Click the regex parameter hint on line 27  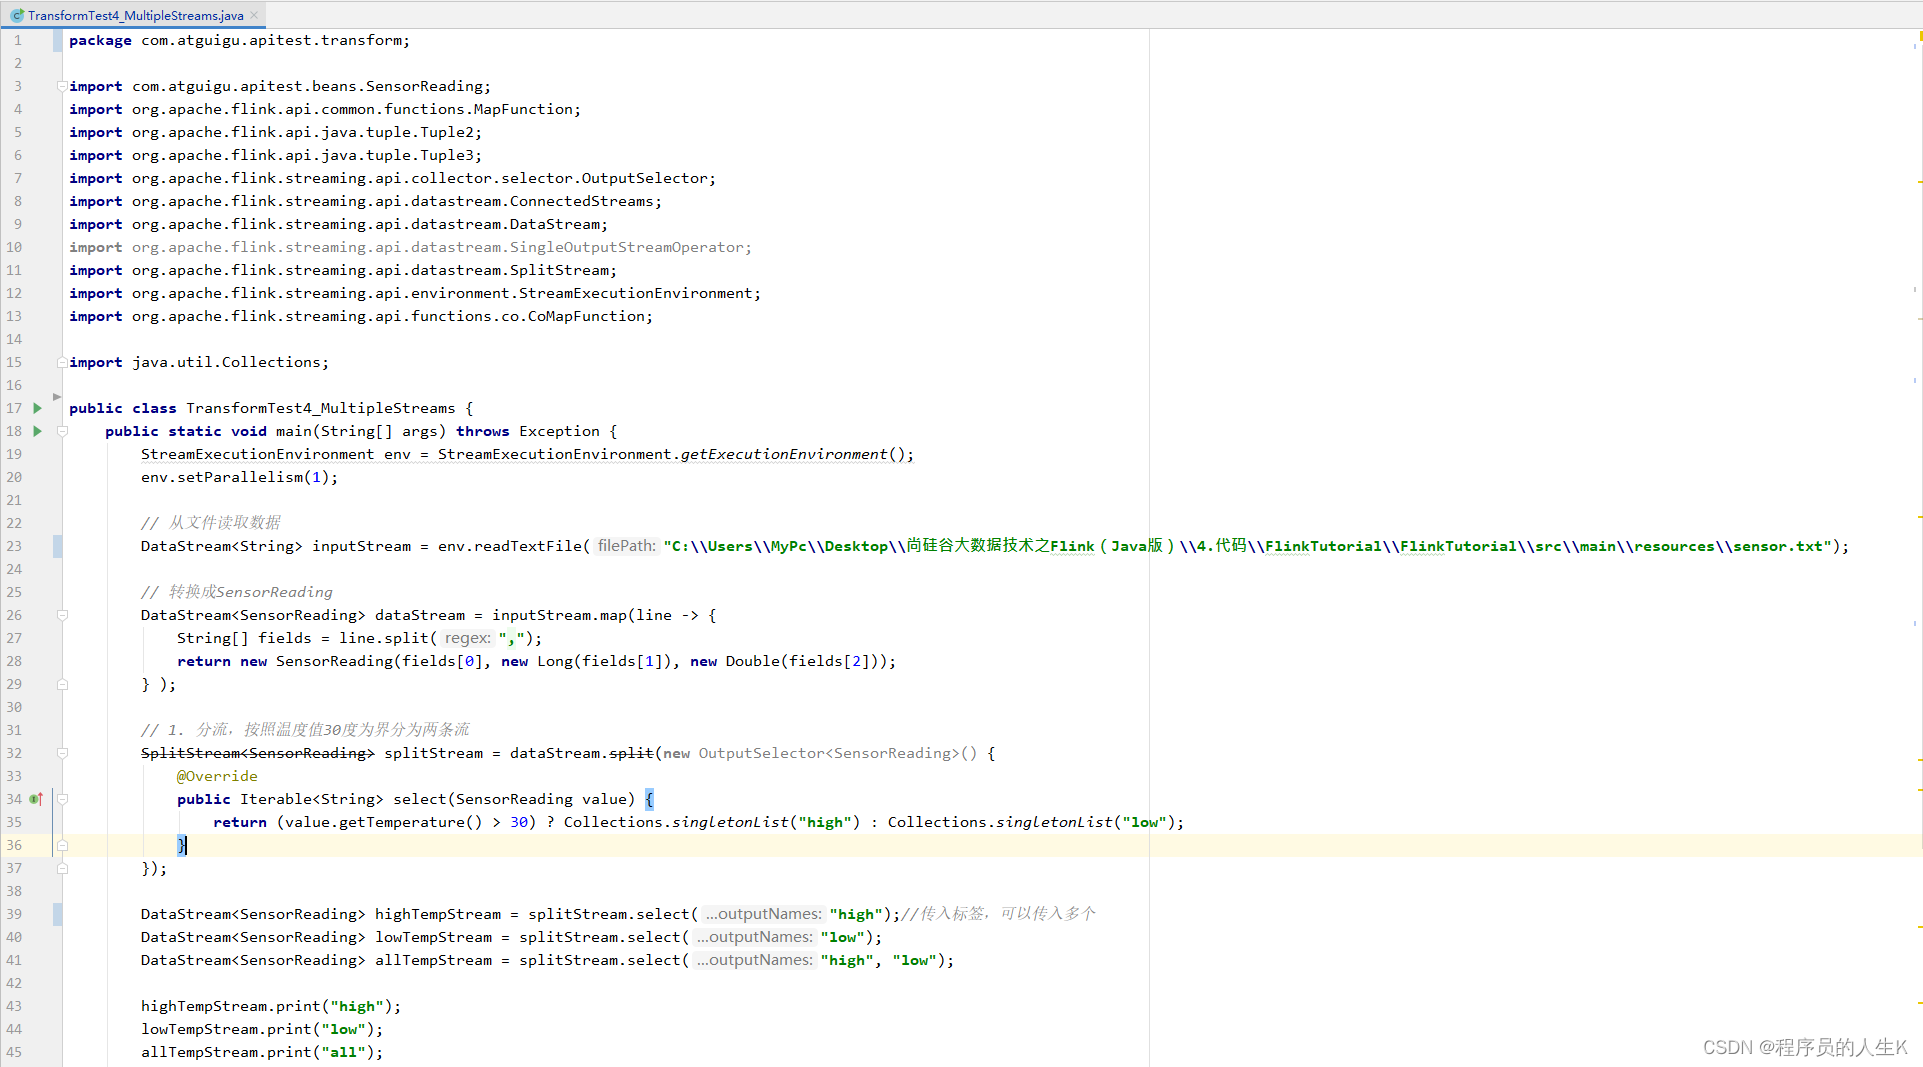[467, 638]
